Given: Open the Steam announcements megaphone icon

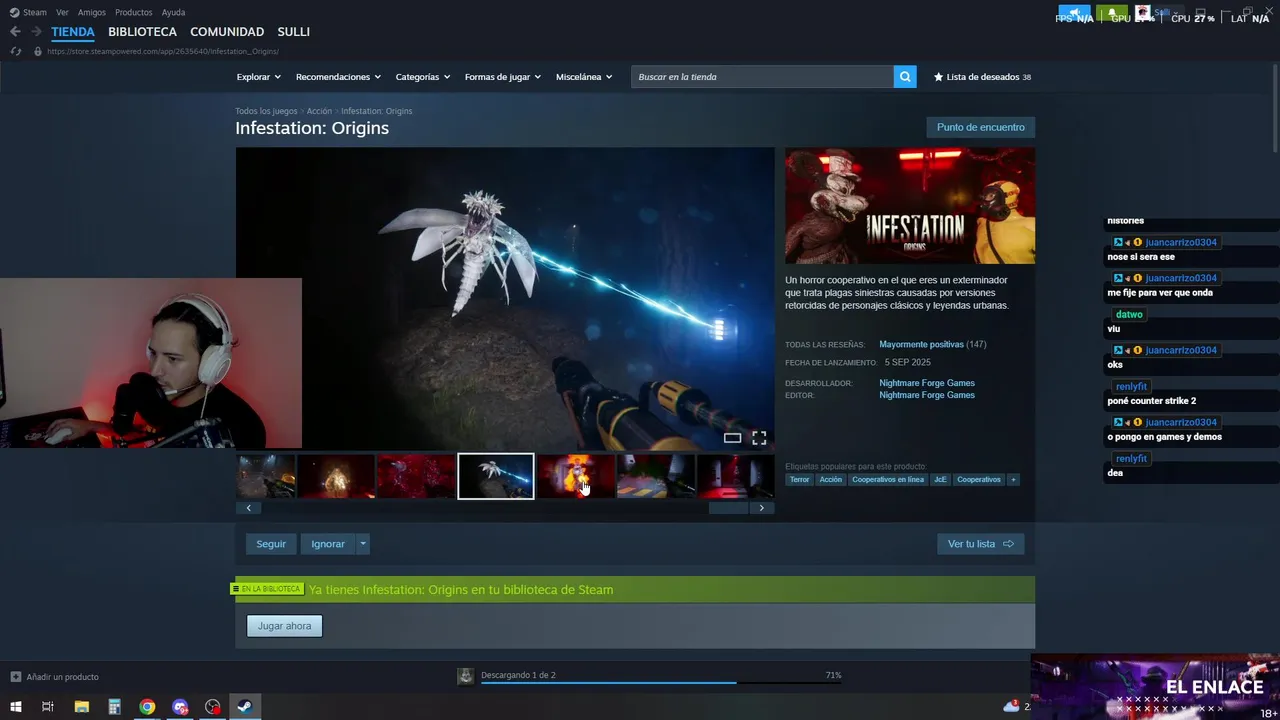Looking at the screenshot, I should coord(1075,14).
